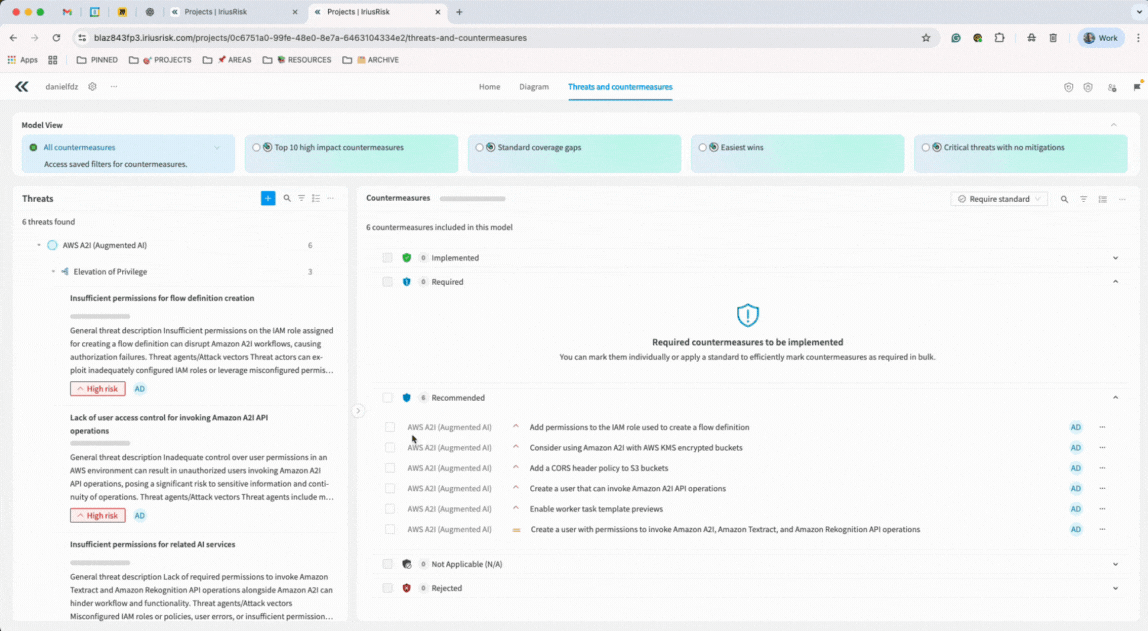Reload the page
Screen dimensions: 1148x631
[x=56, y=38]
